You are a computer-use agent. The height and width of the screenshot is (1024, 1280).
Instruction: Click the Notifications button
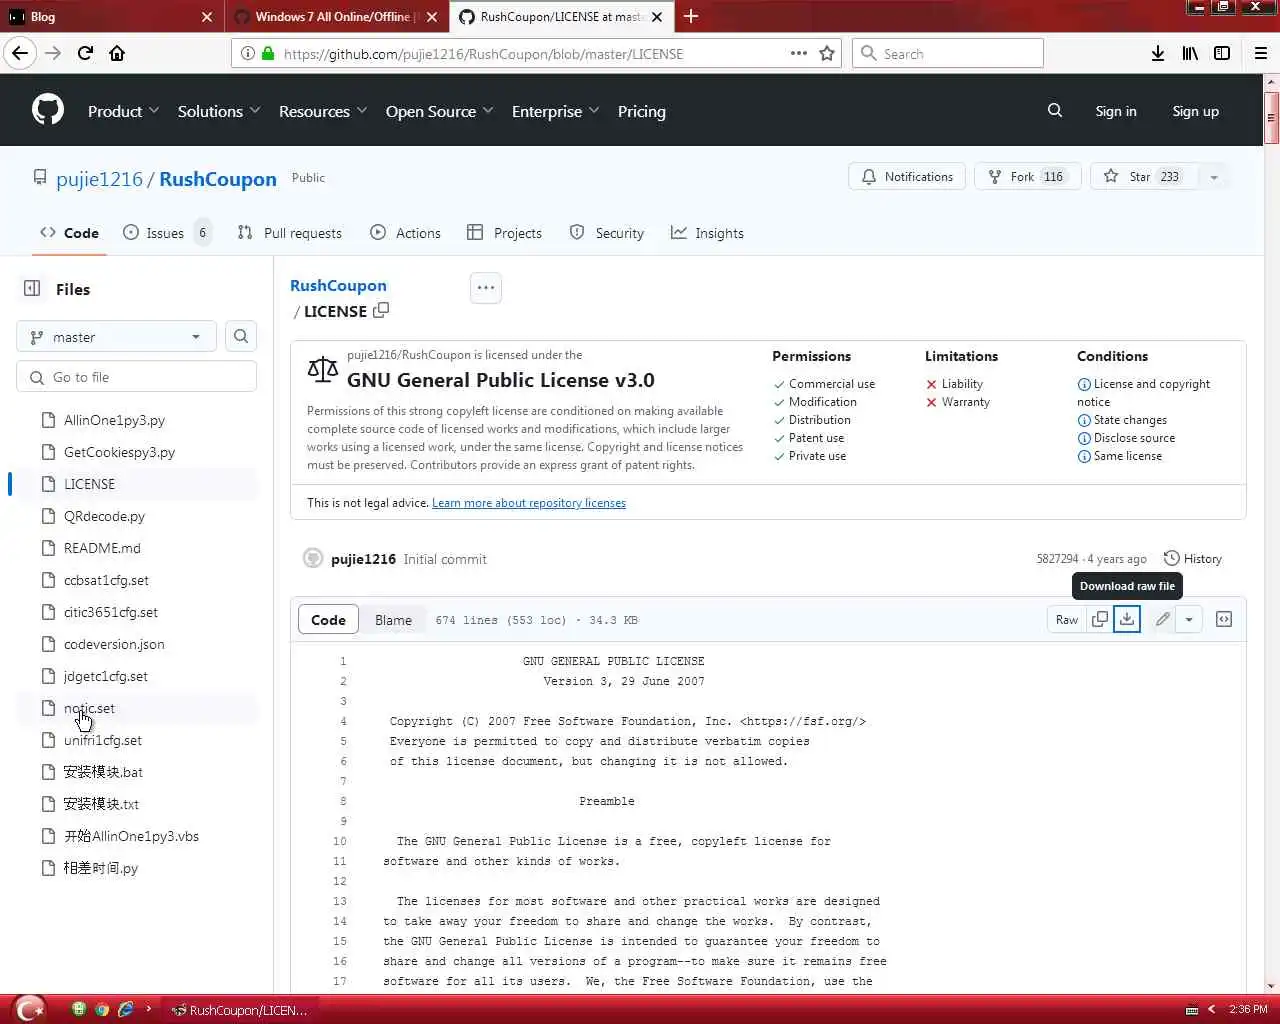pyautogui.click(x=907, y=177)
